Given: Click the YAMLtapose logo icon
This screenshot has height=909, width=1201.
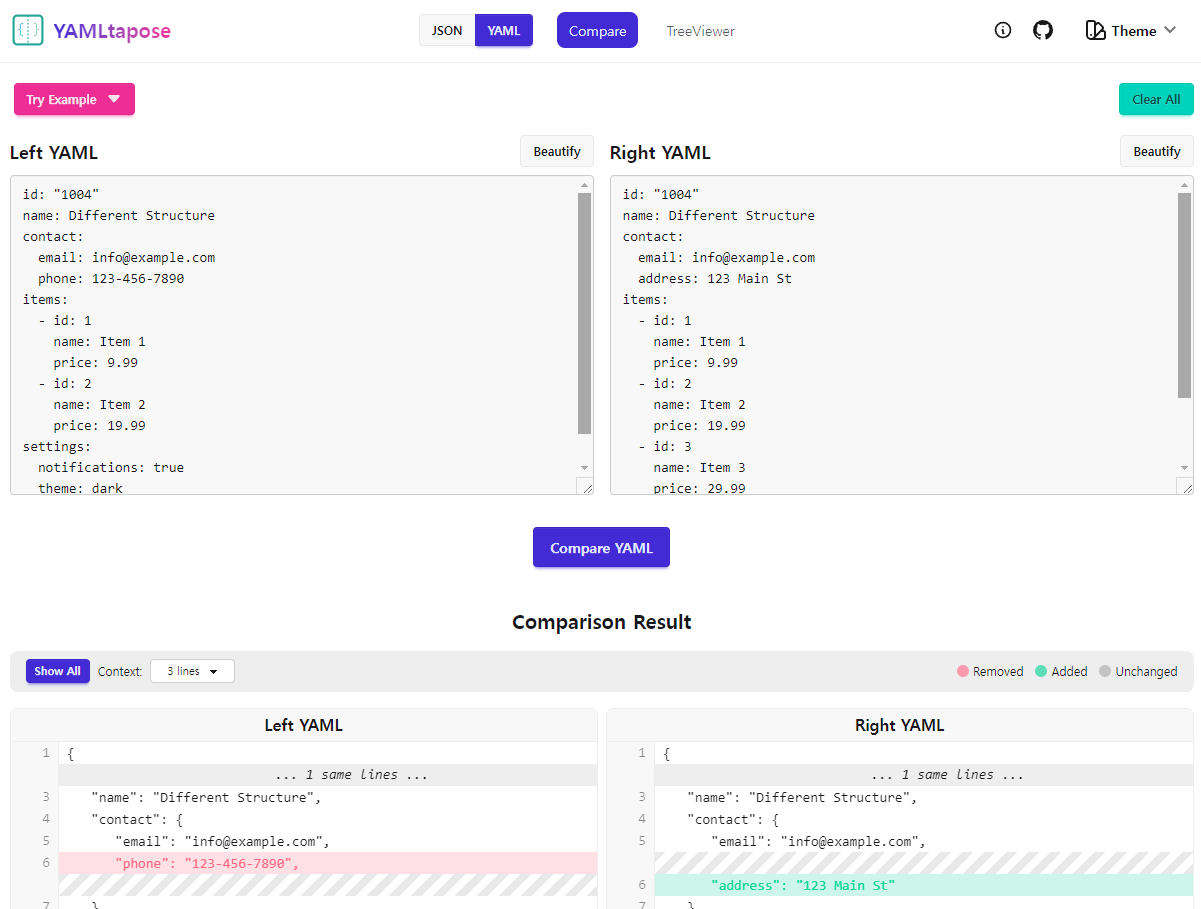Looking at the screenshot, I should point(28,30).
